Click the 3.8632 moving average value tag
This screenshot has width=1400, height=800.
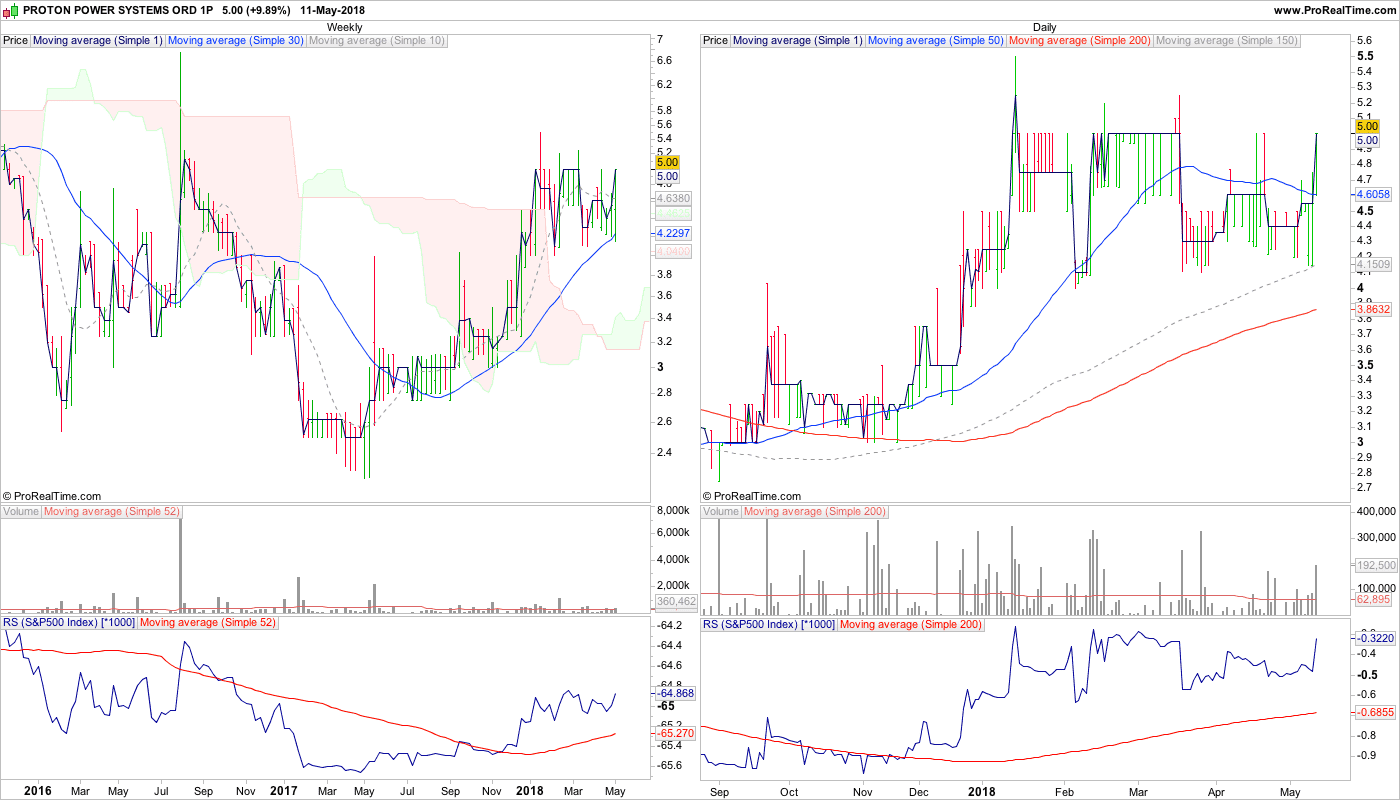point(1371,311)
